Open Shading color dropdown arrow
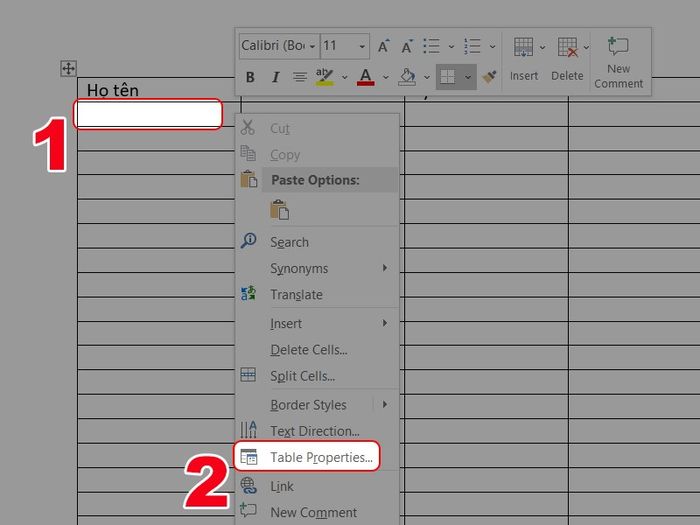 click(427, 77)
